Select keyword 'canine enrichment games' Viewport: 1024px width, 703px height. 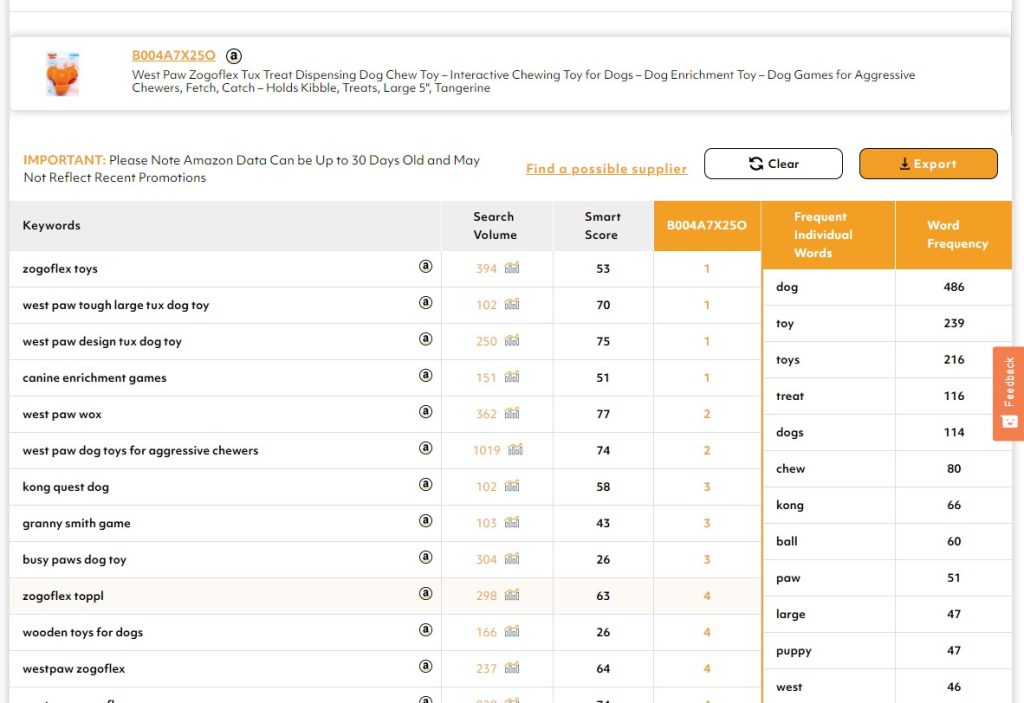point(95,378)
